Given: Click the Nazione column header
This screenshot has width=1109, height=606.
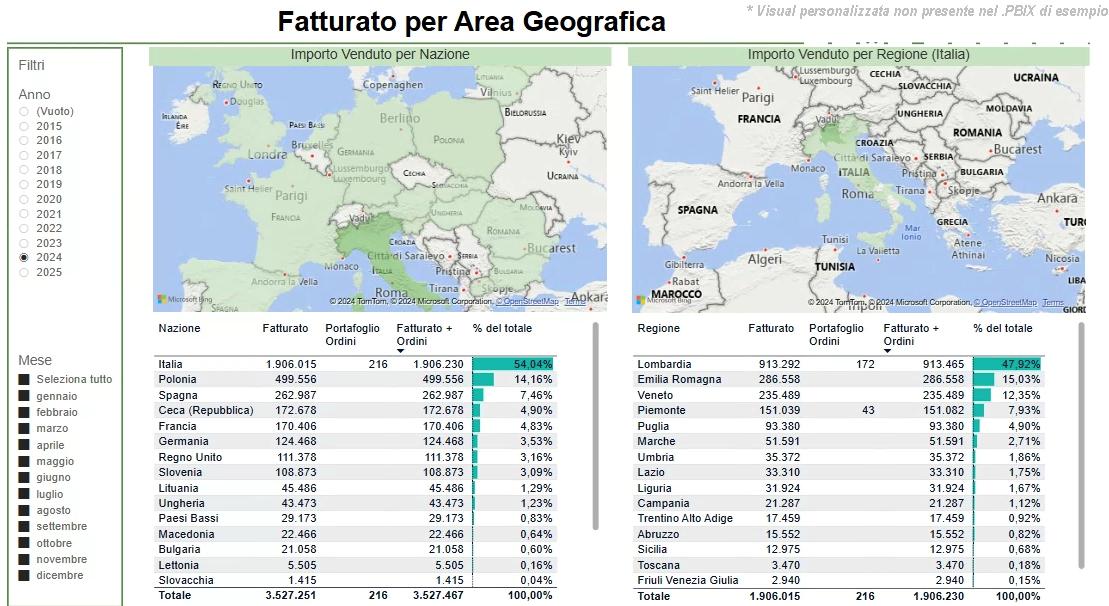Looking at the screenshot, I should pyautogui.click(x=179, y=328).
